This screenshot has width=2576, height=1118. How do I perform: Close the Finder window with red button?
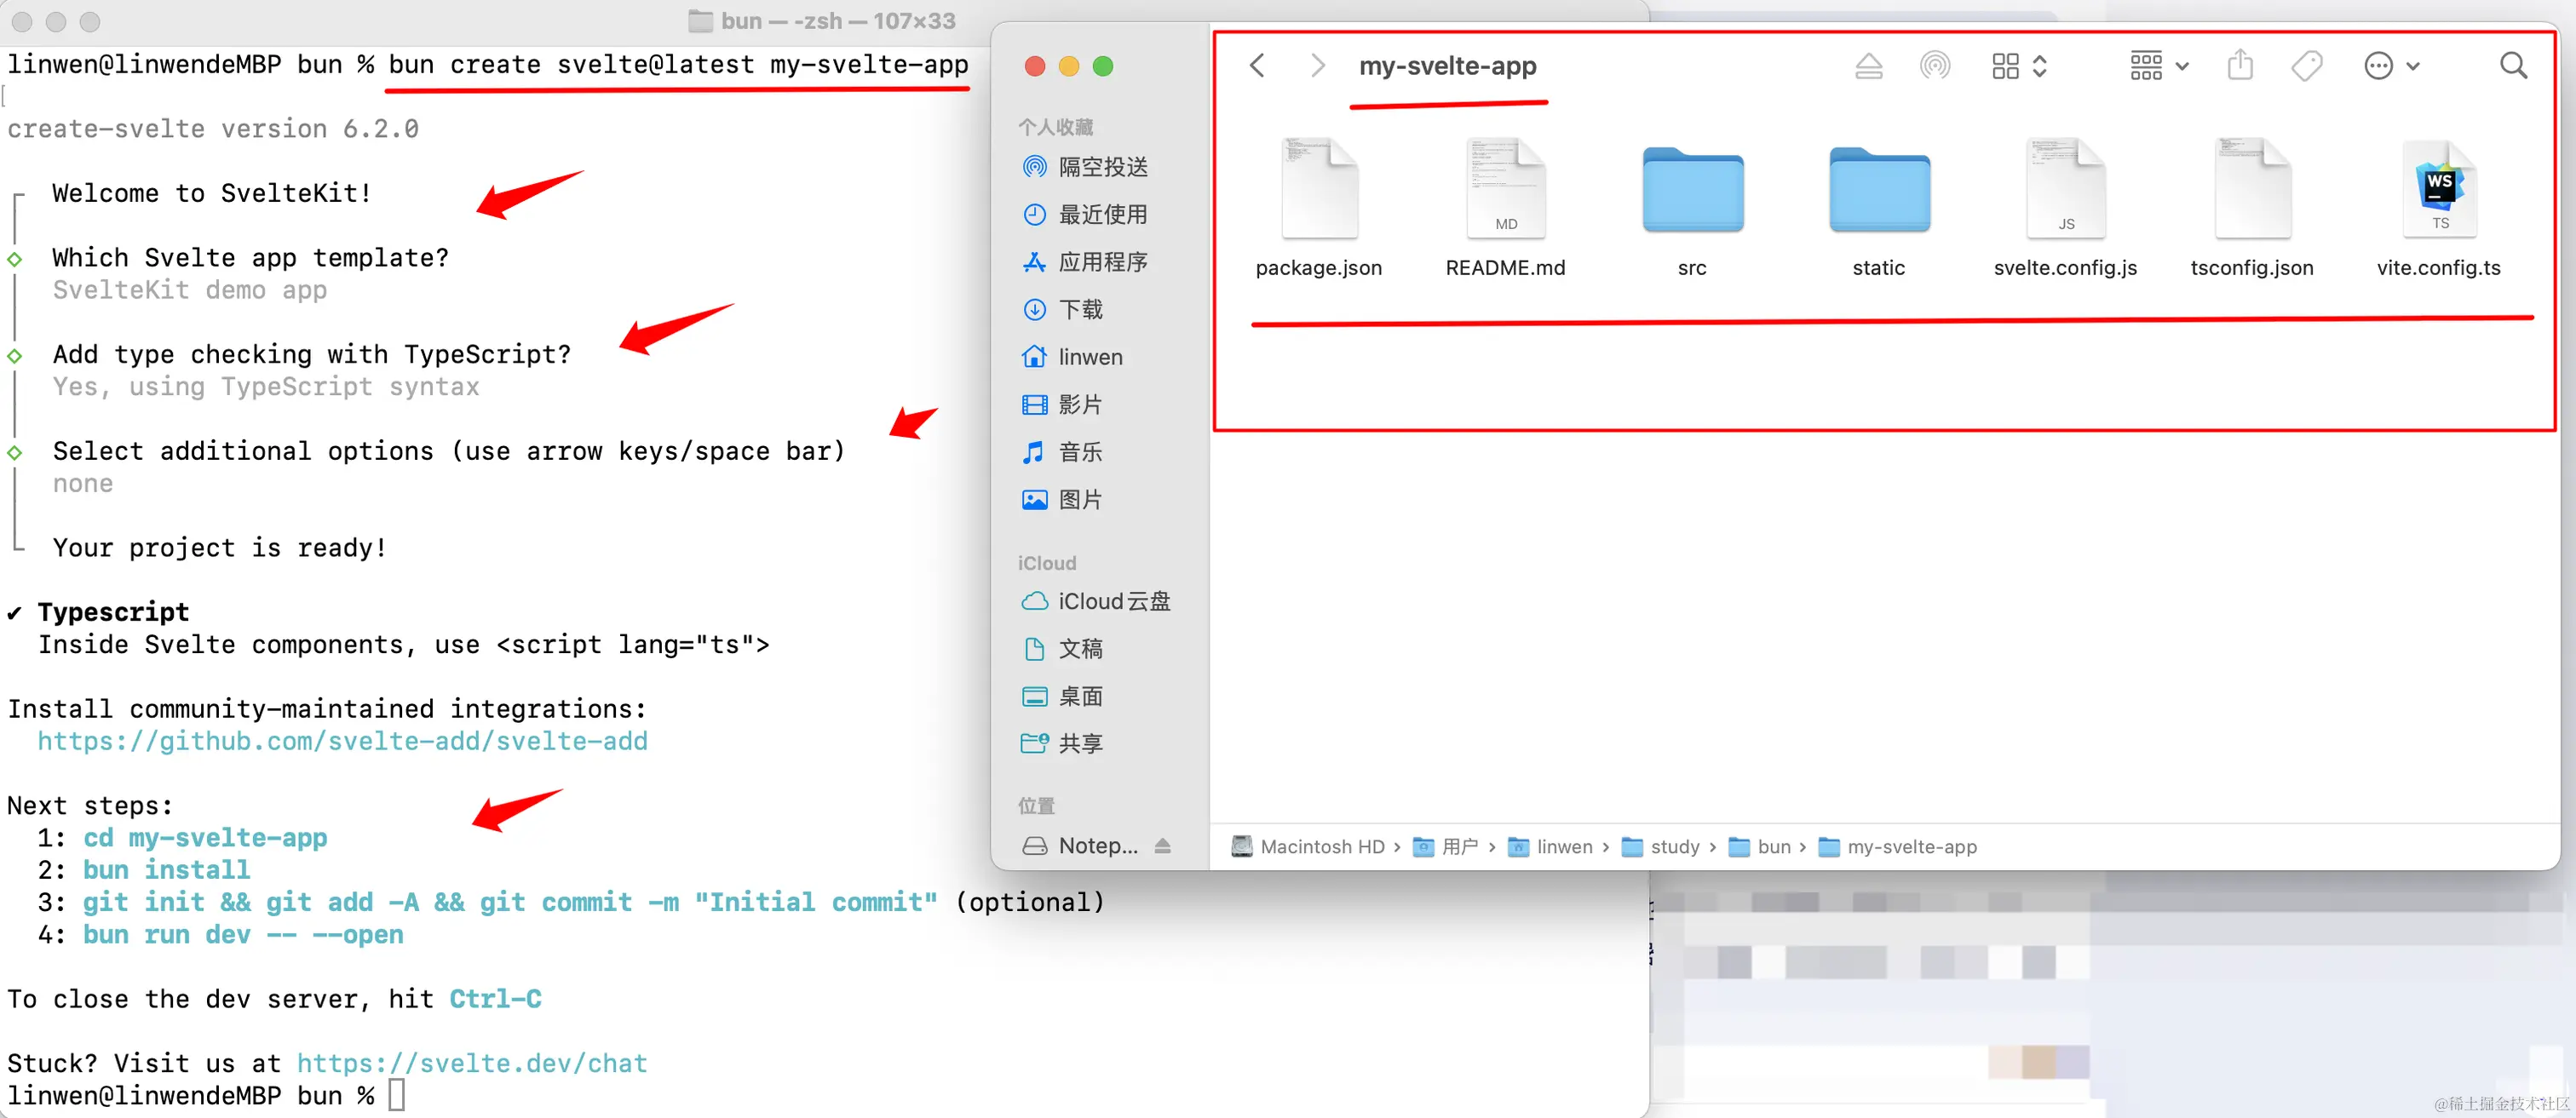(1035, 66)
